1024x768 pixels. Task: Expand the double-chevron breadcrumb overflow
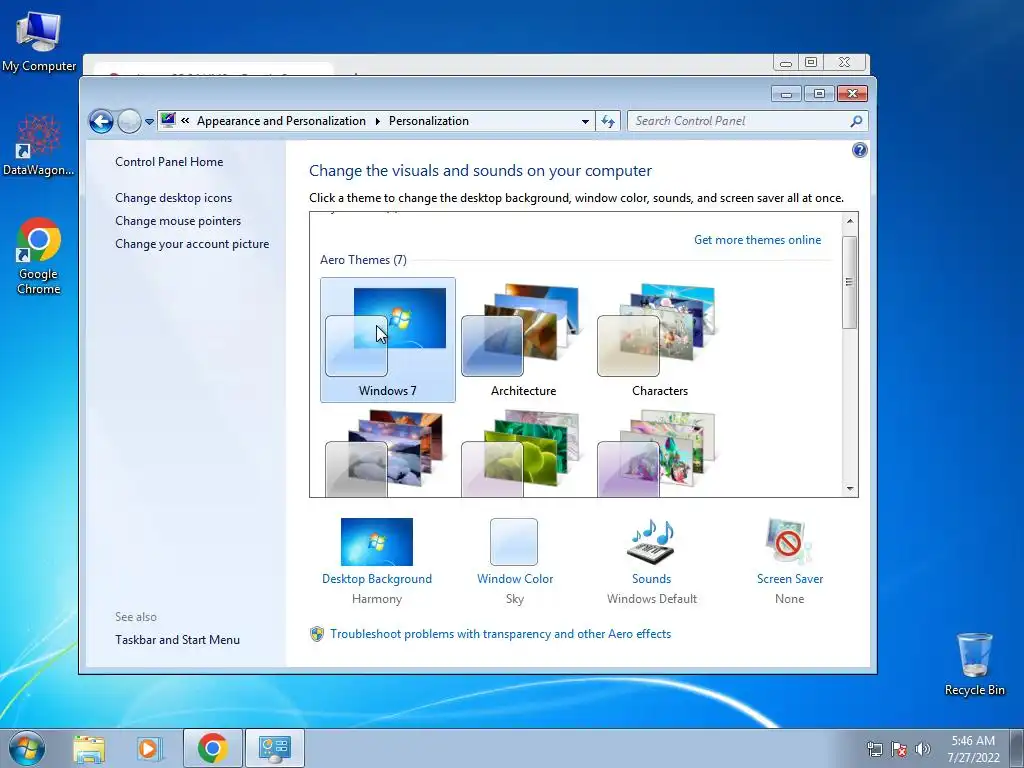(185, 120)
